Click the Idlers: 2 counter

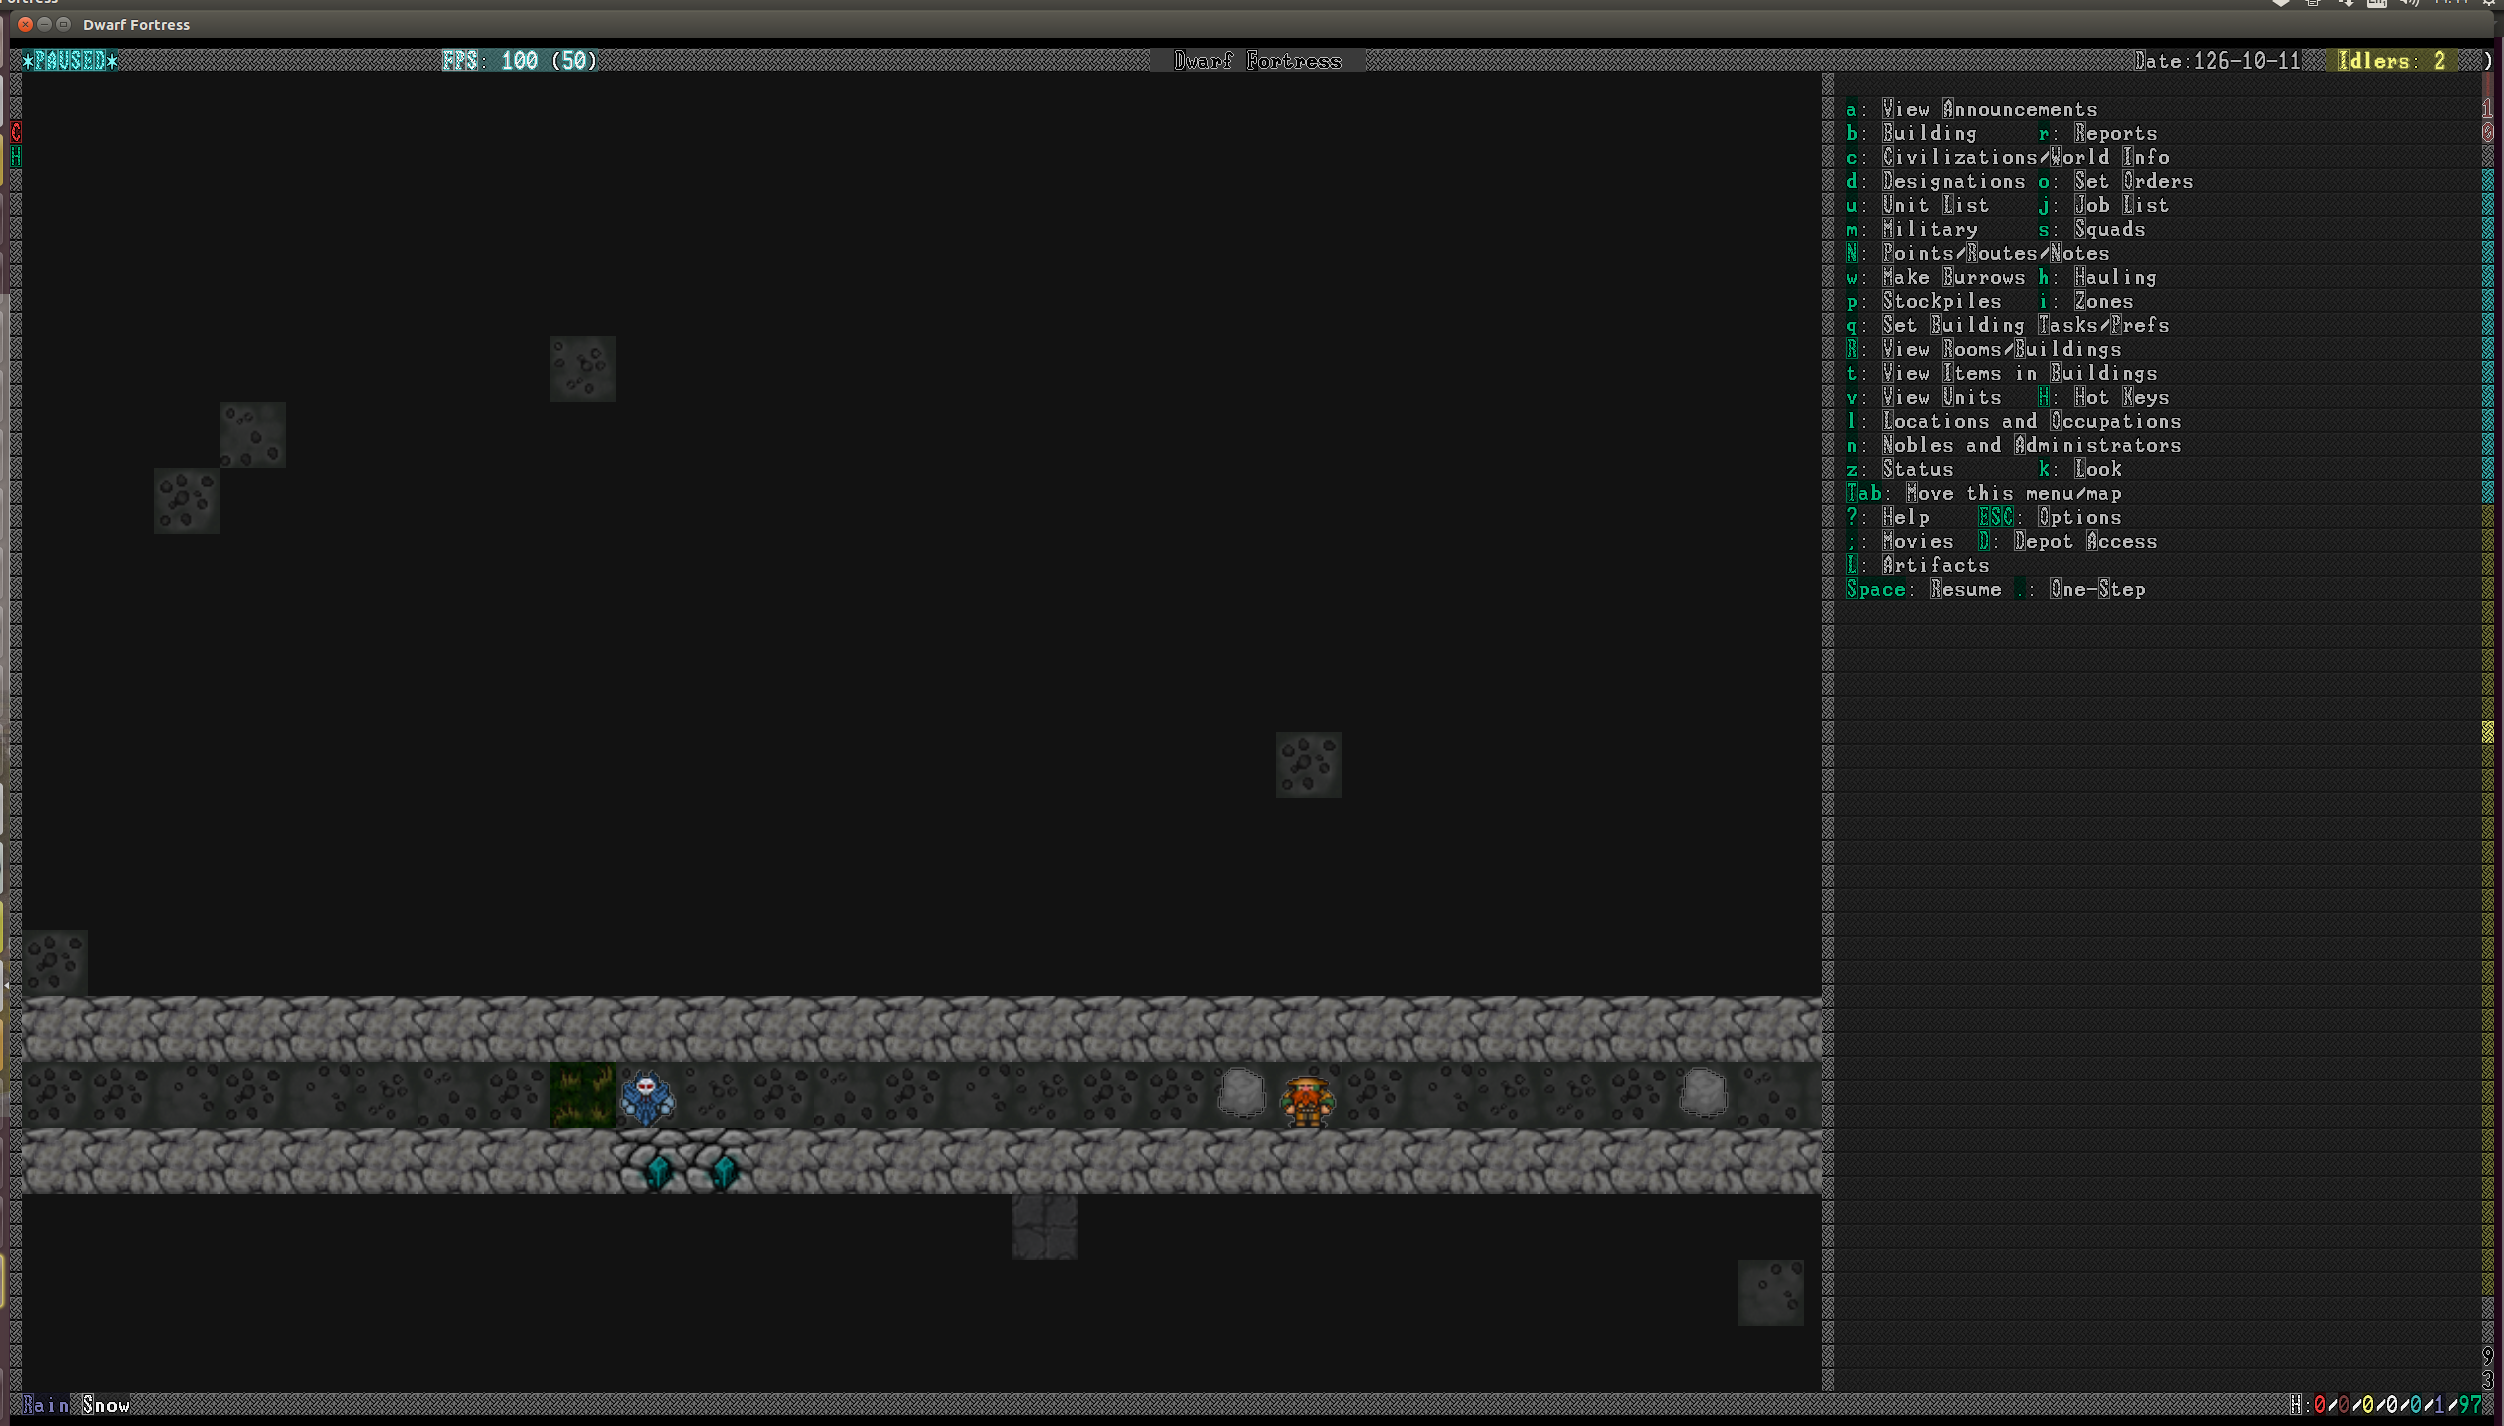(2391, 61)
